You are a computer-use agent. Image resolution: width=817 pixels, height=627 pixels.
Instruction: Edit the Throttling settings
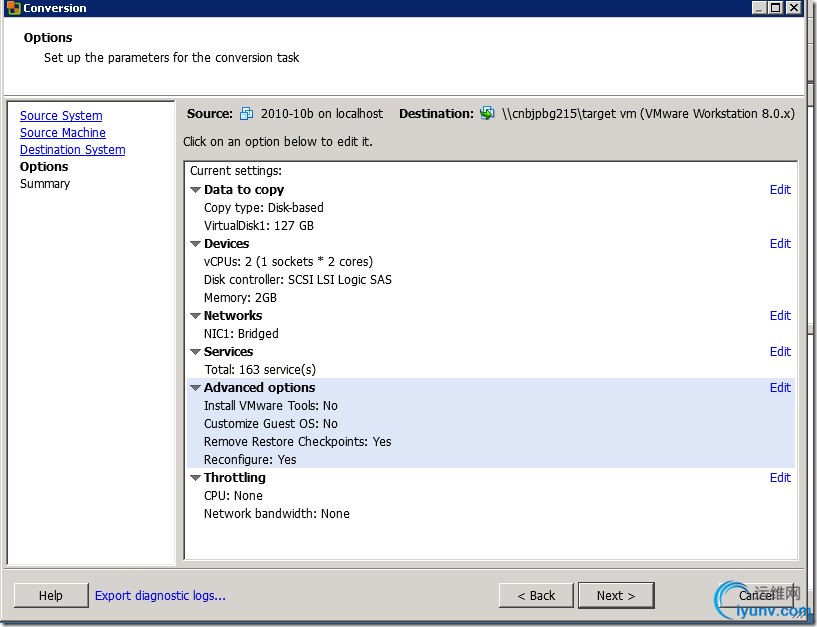pyautogui.click(x=780, y=477)
